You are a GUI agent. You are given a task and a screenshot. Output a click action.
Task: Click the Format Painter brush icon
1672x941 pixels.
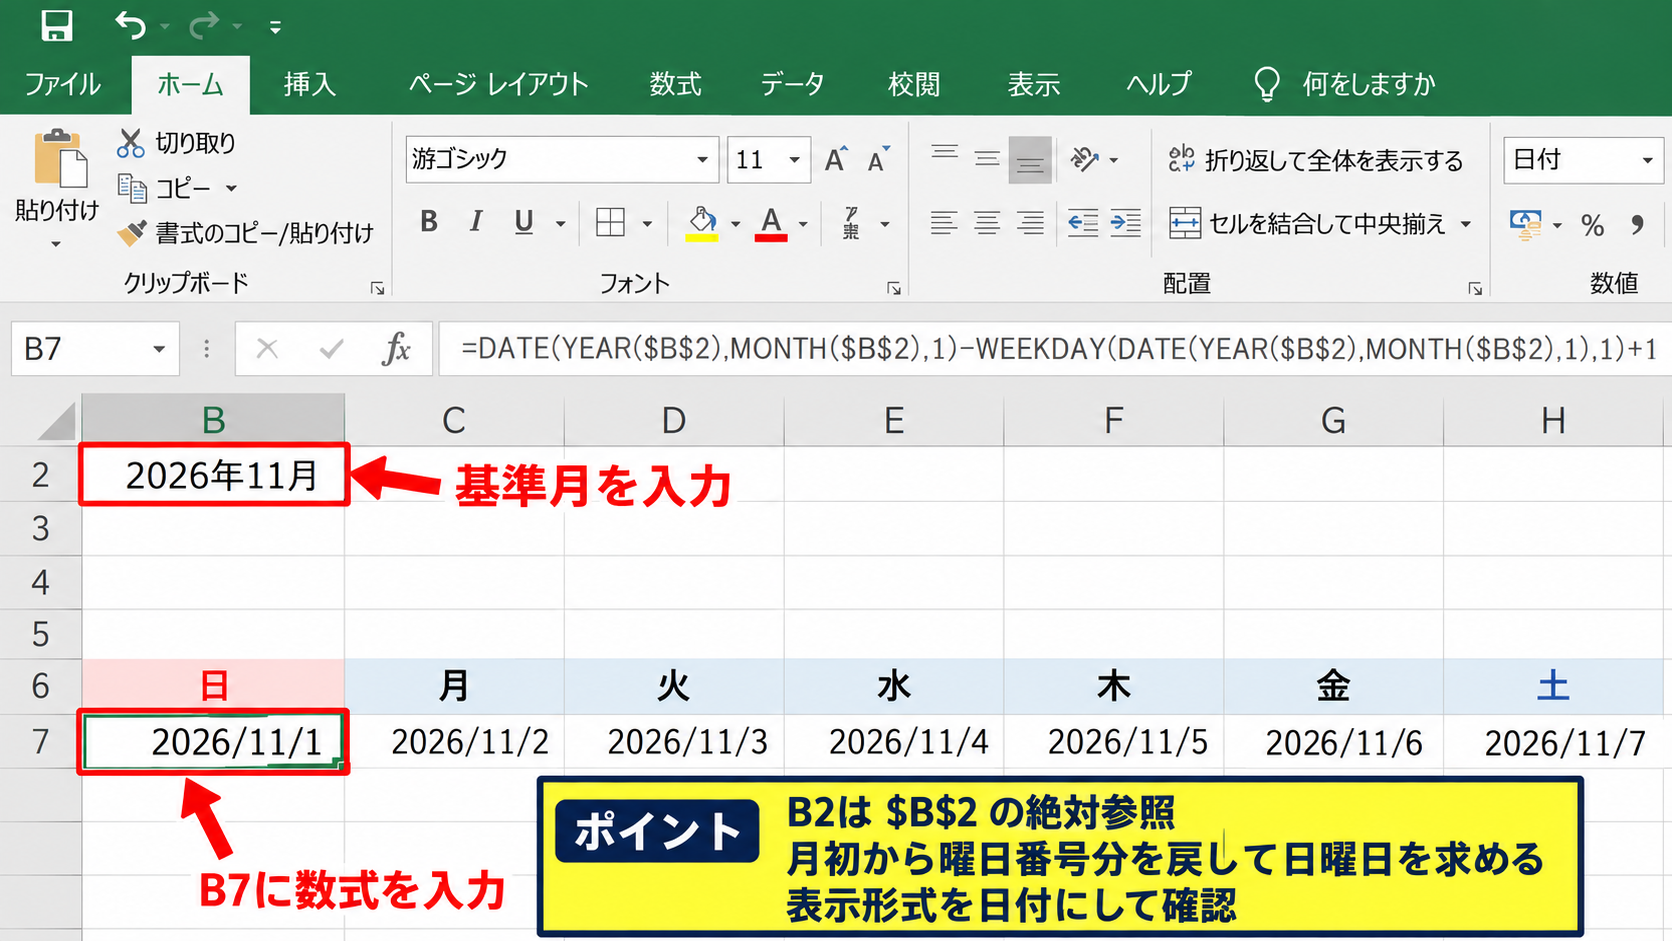tap(131, 233)
